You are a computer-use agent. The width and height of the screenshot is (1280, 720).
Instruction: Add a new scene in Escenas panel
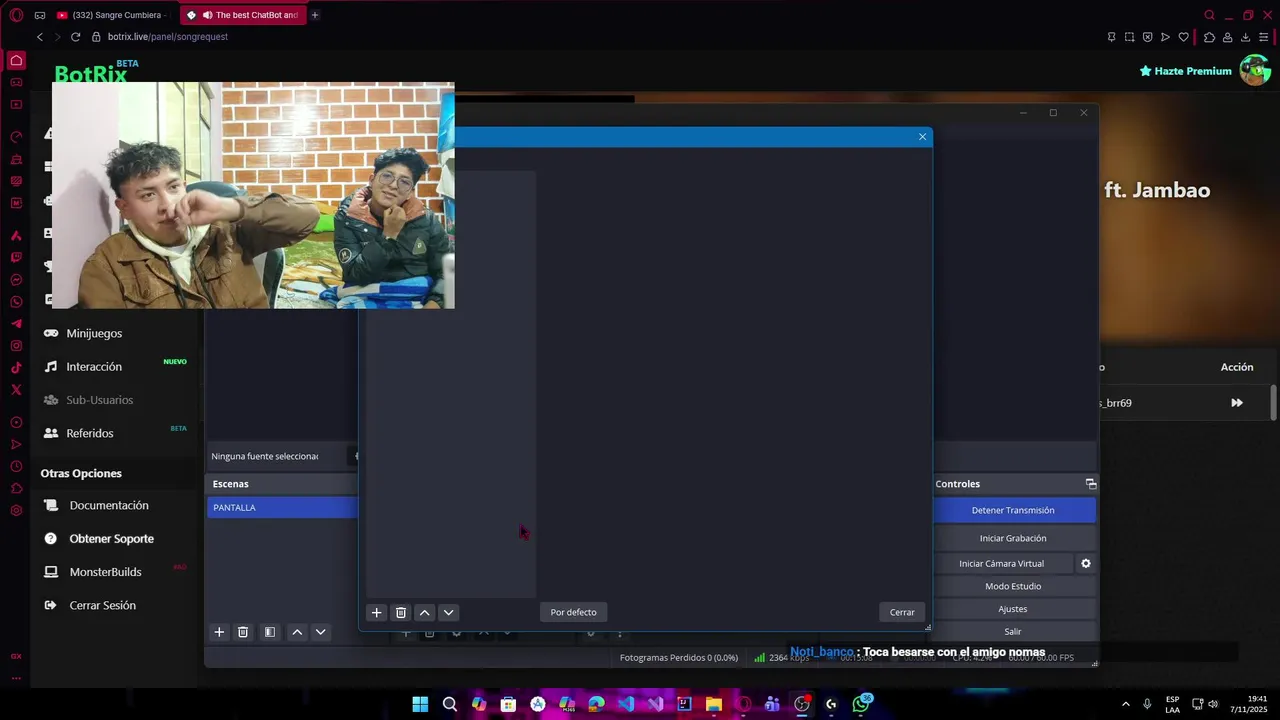tap(219, 632)
